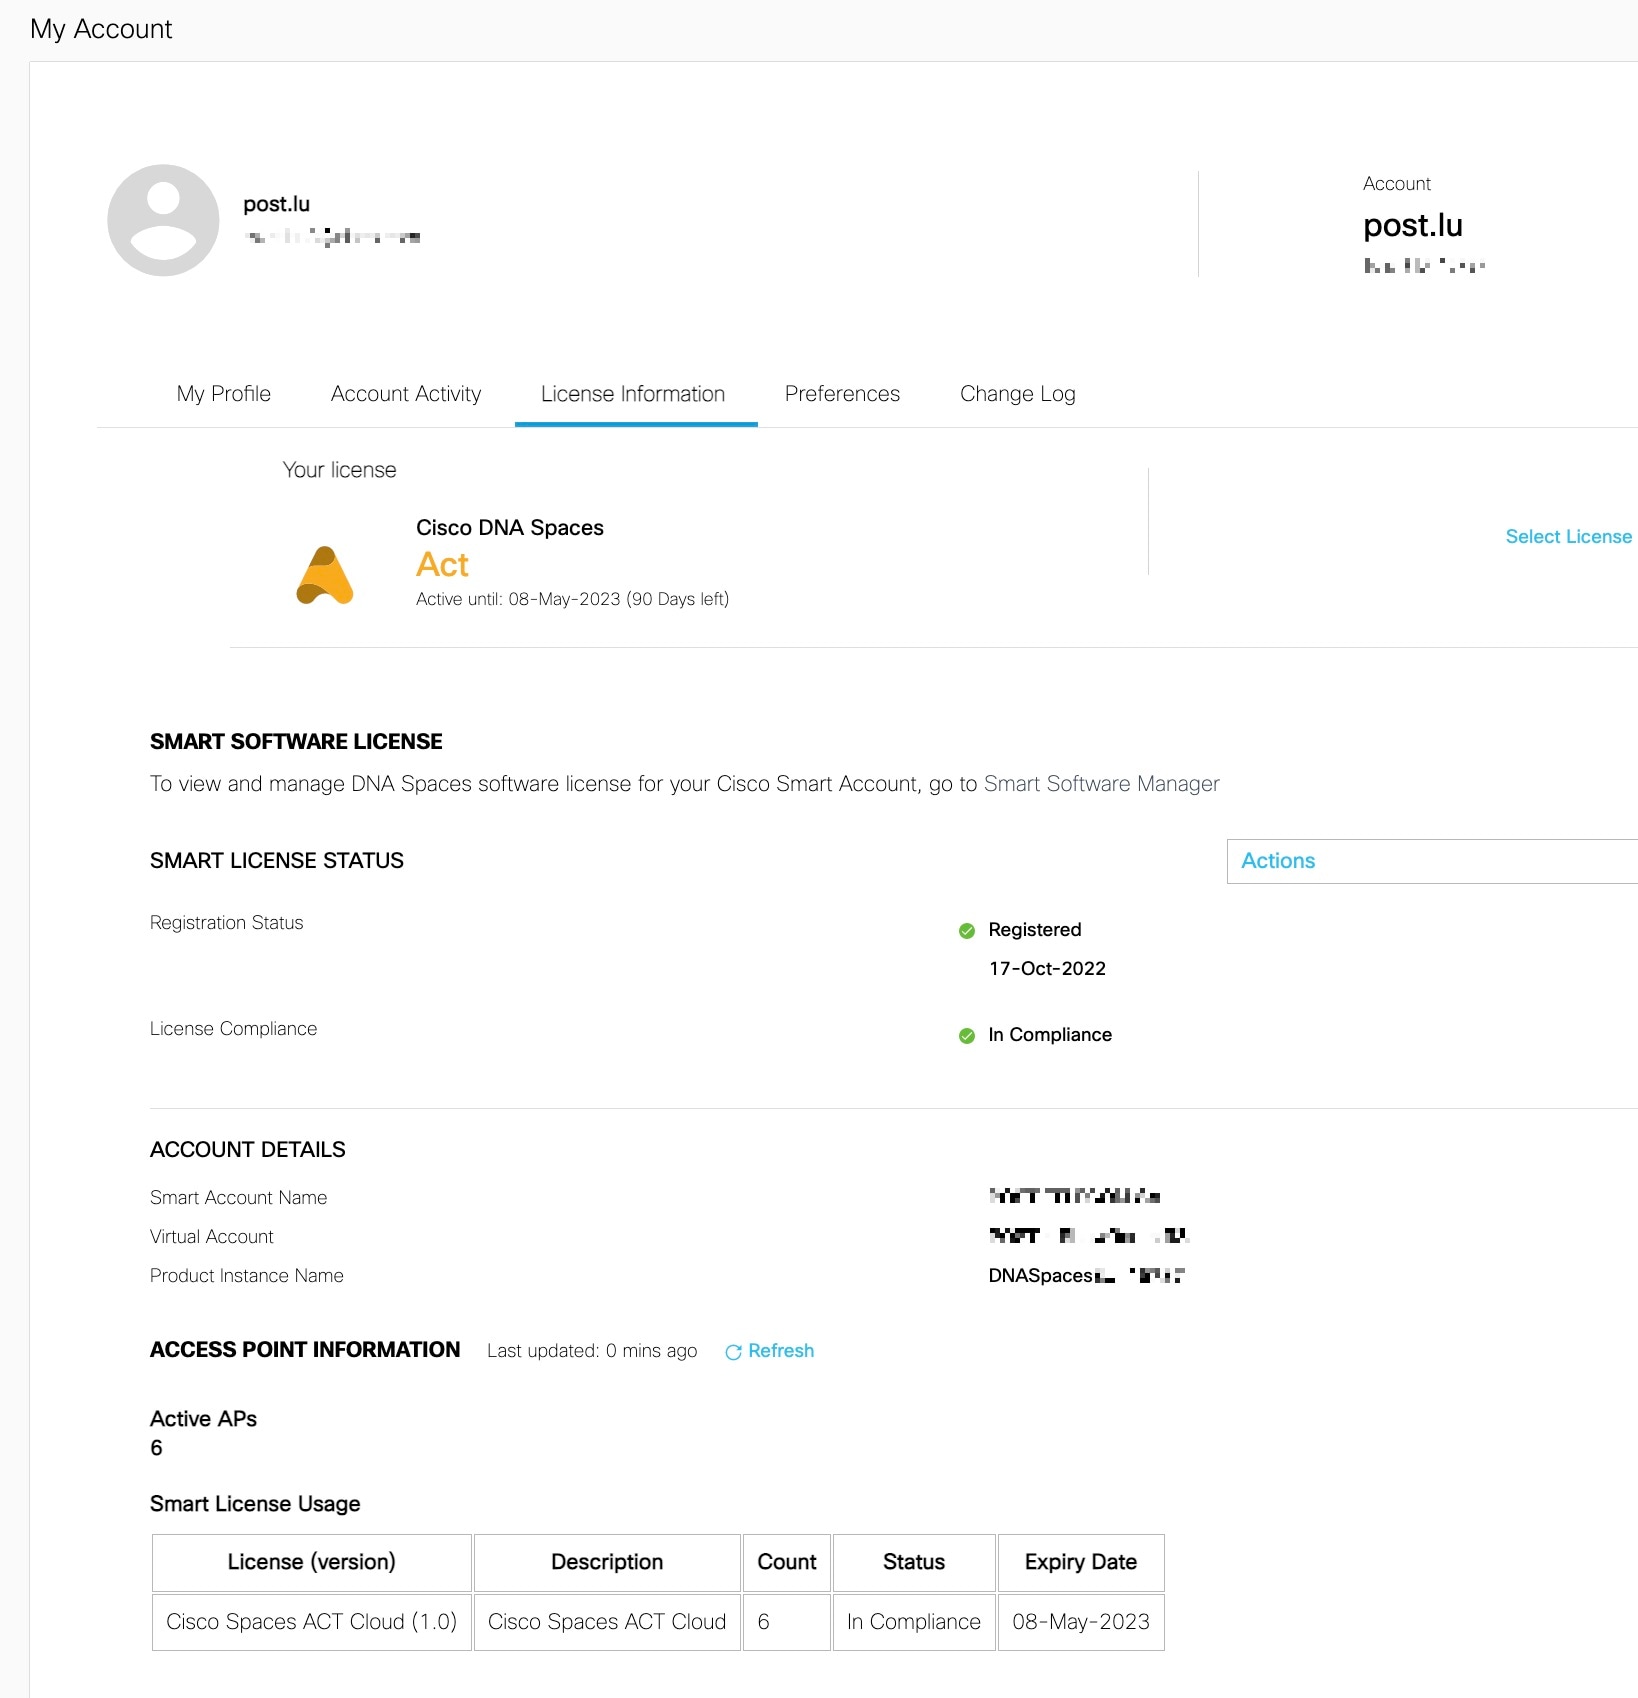Click the Your license label
Viewport: 1638px width, 1698px height.
(x=339, y=470)
